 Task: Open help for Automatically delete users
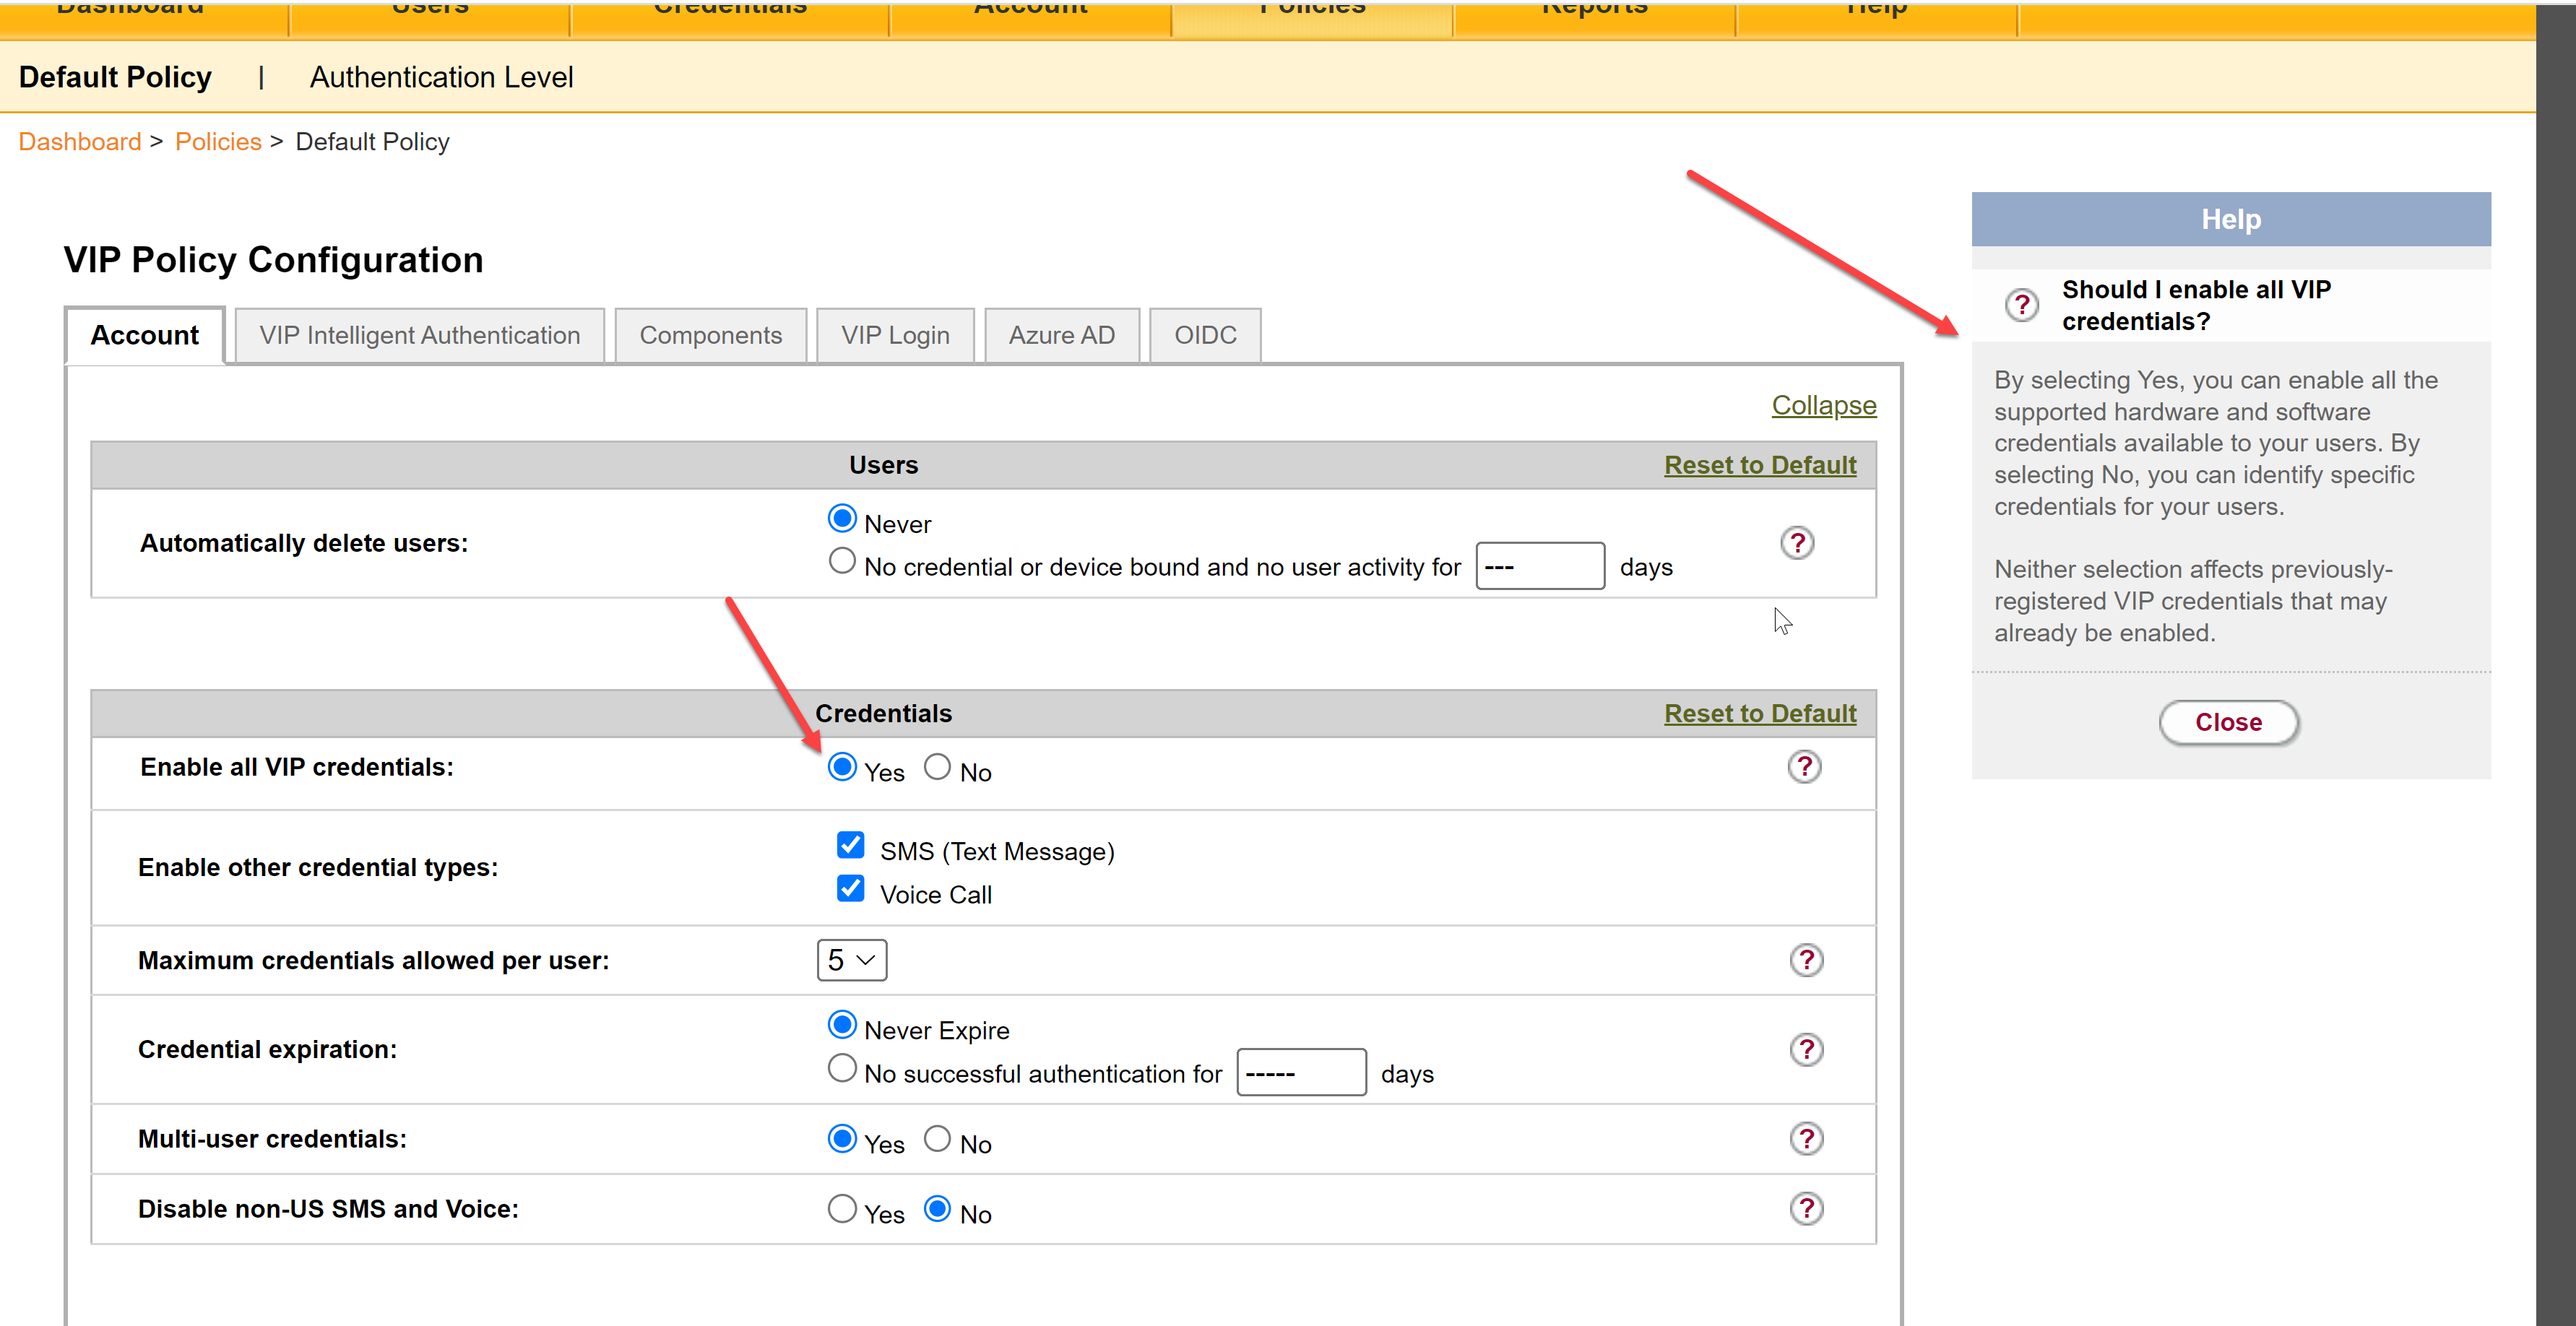coord(1796,543)
